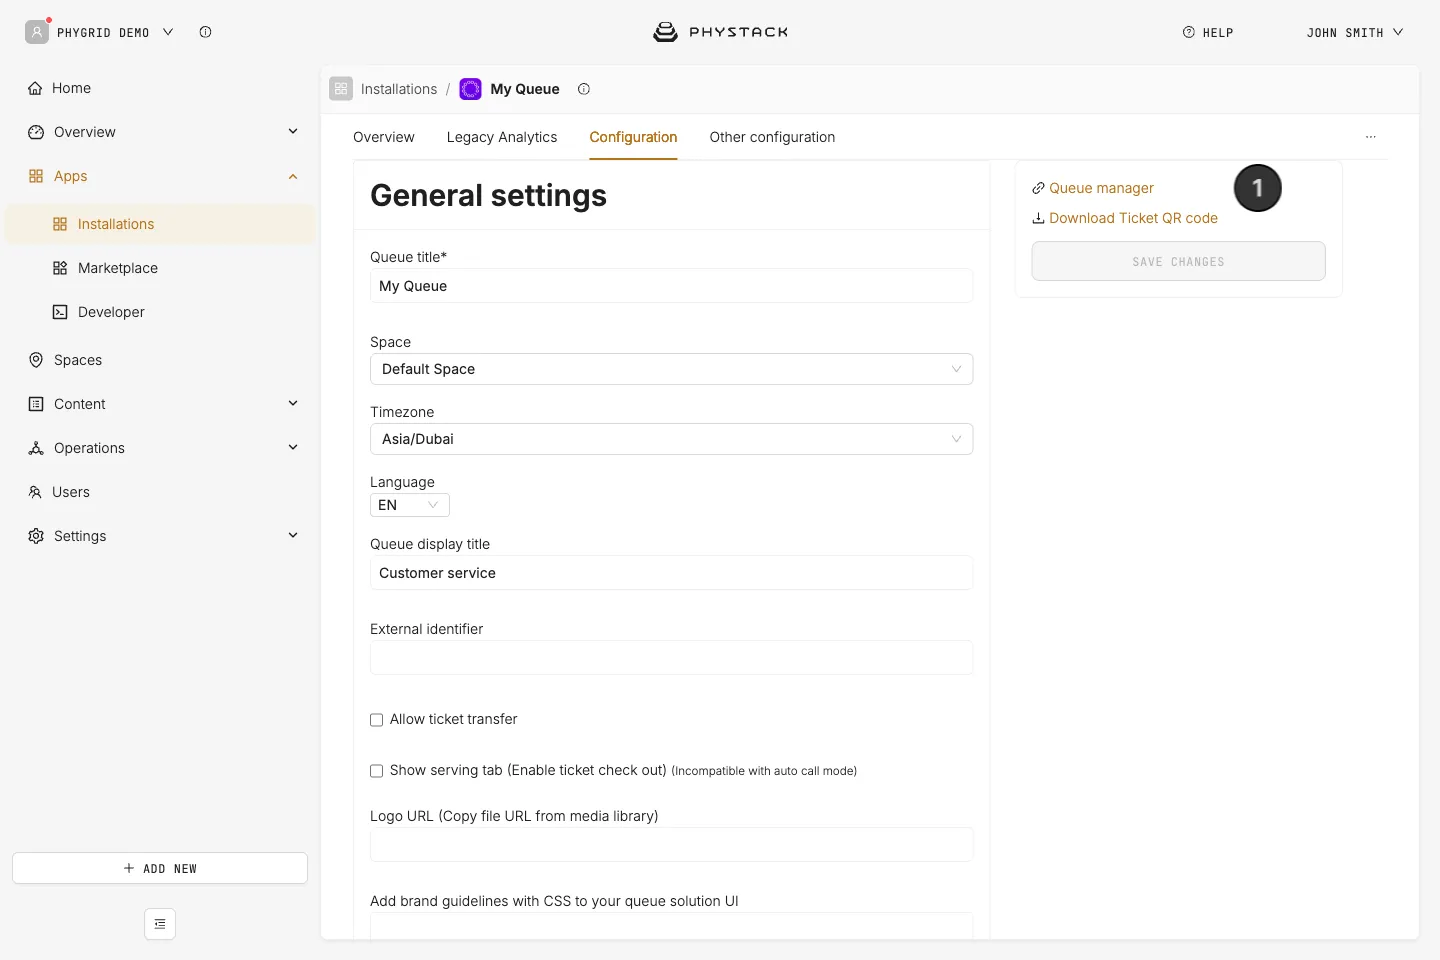Switch to the Other configuration tab
This screenshot has height=960, width=1440.
point(772,137)
